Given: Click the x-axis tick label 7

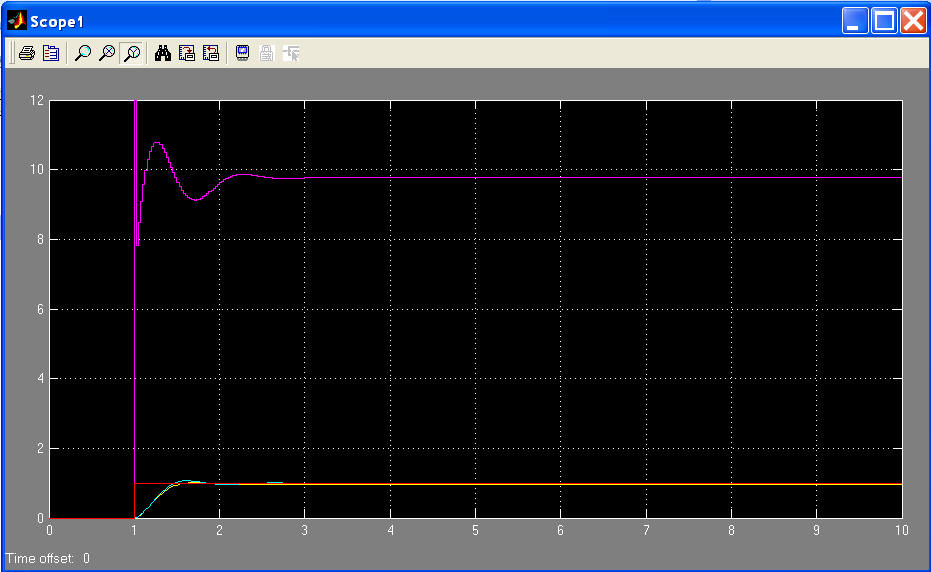Looking at the screenshot, I should 646,530.
